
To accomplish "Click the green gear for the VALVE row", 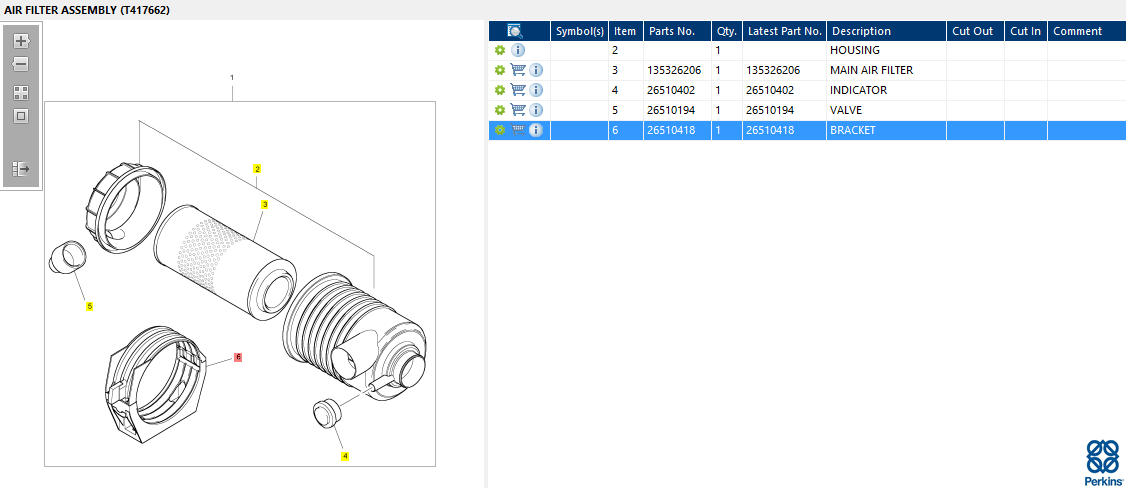I will tap(500, 110).
